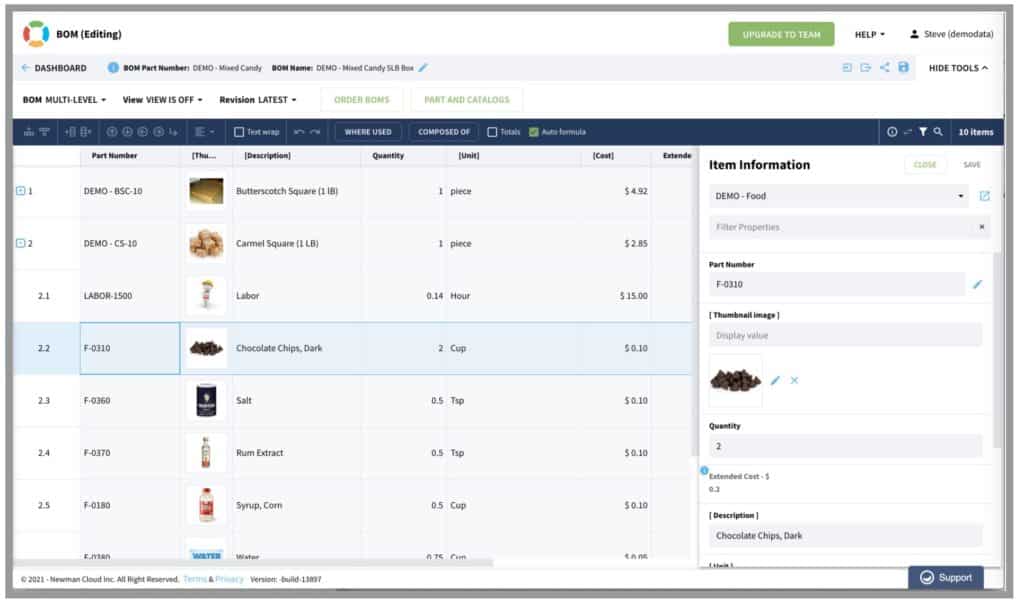This screenshot has height=608, width=1024.
Task: Click the Salt thumbnail image
Action: point(206,400)
